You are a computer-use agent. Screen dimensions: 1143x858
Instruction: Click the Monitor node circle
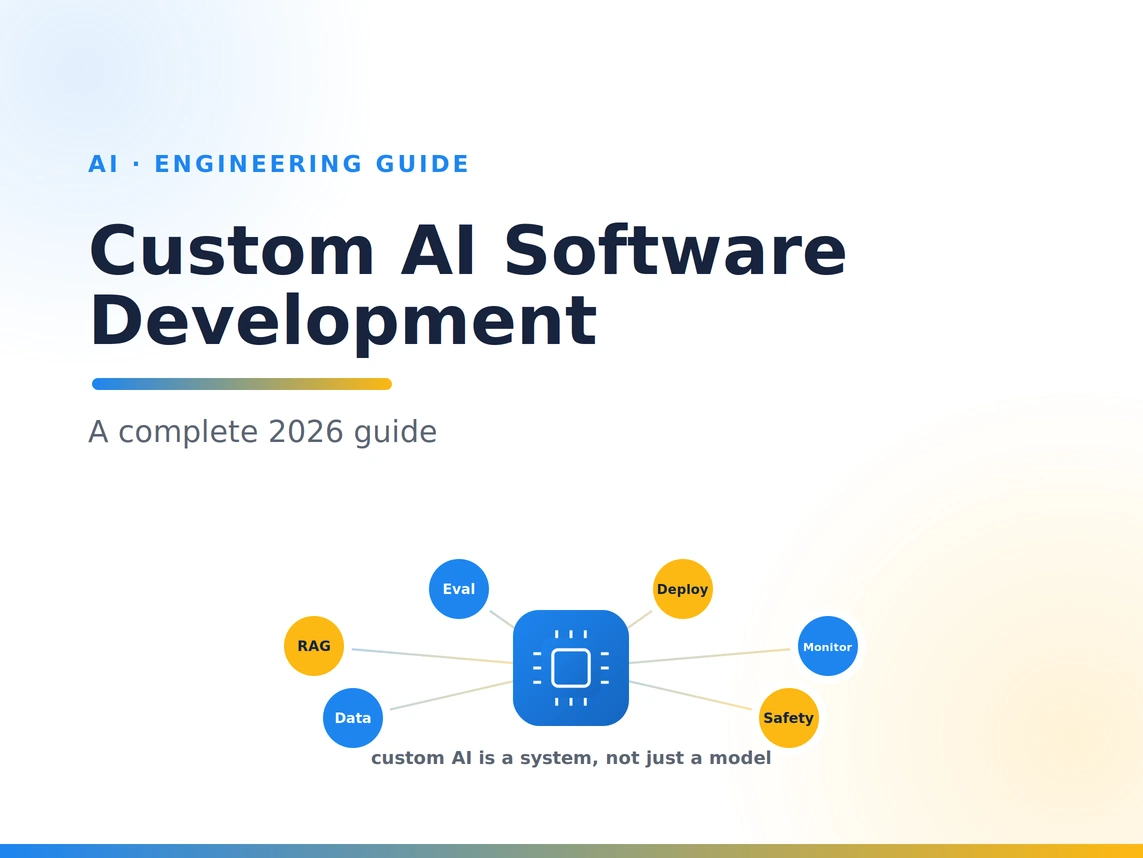[827, 646]
